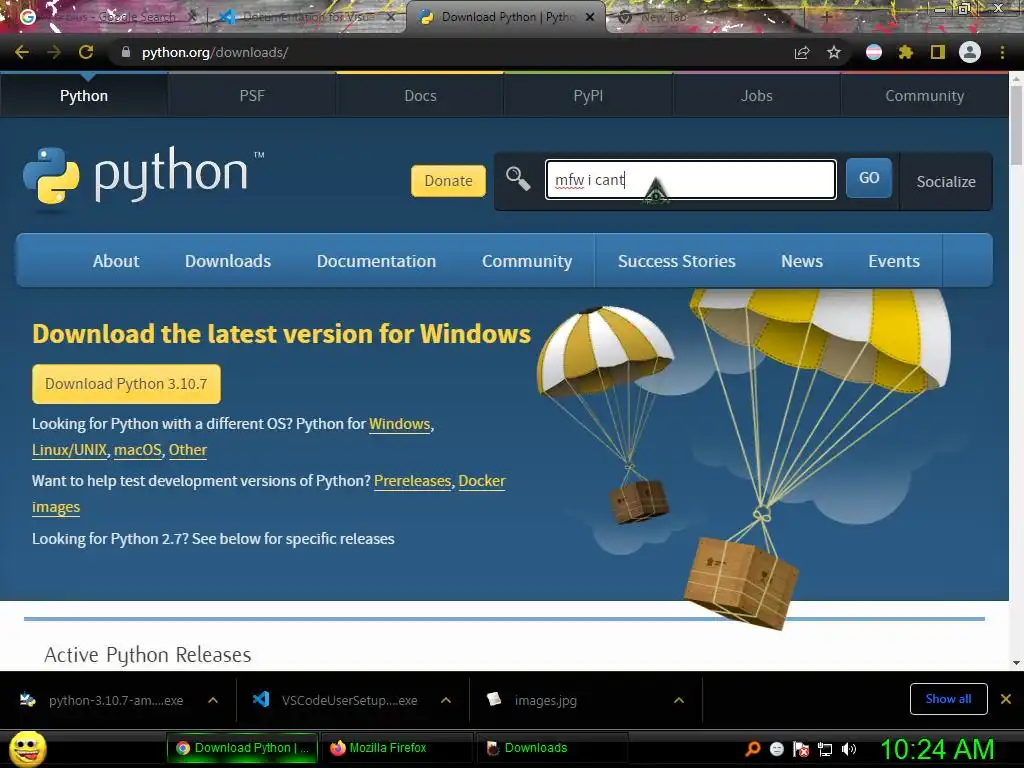Viewport: 1024px width, 768px height.
Task: Expand options for VSCodeUserSetup download
Action: coord(446,700)
